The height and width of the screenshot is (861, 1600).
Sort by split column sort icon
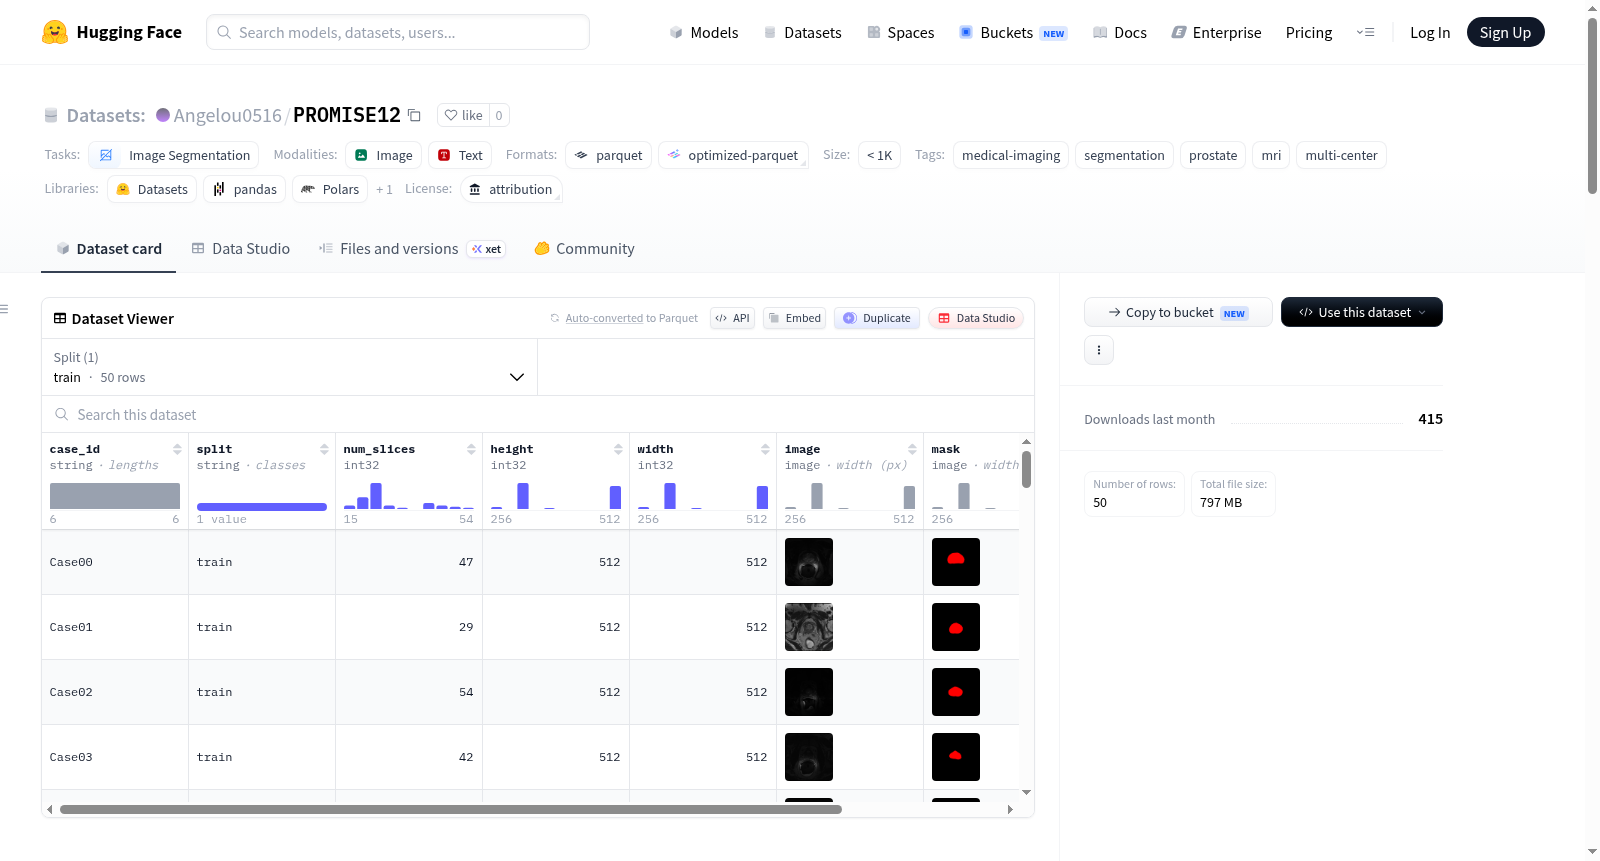tap(324, 449)
